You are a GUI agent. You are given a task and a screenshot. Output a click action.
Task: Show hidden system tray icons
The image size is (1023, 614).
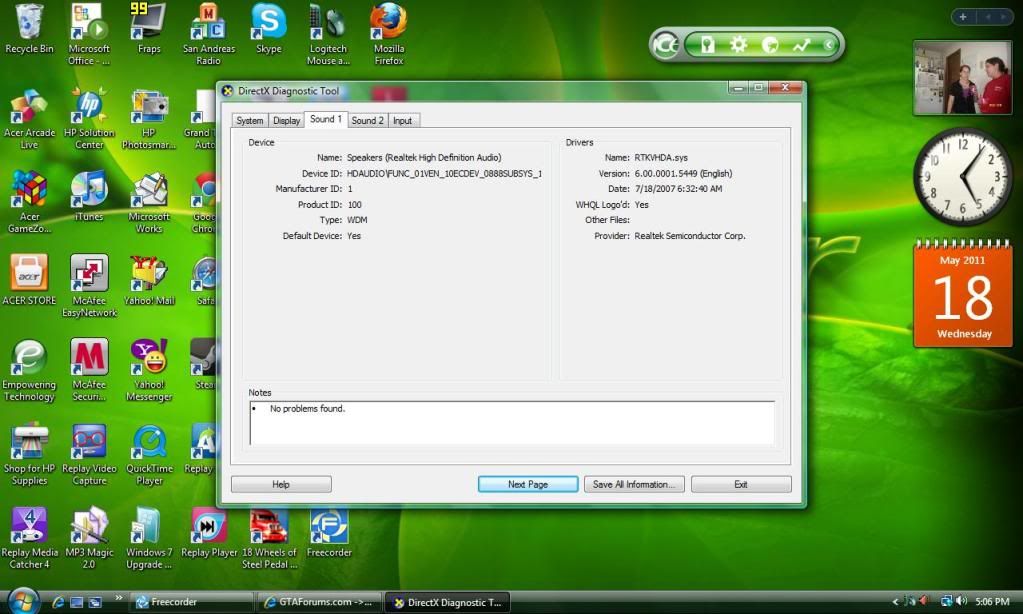click(895, 601)
